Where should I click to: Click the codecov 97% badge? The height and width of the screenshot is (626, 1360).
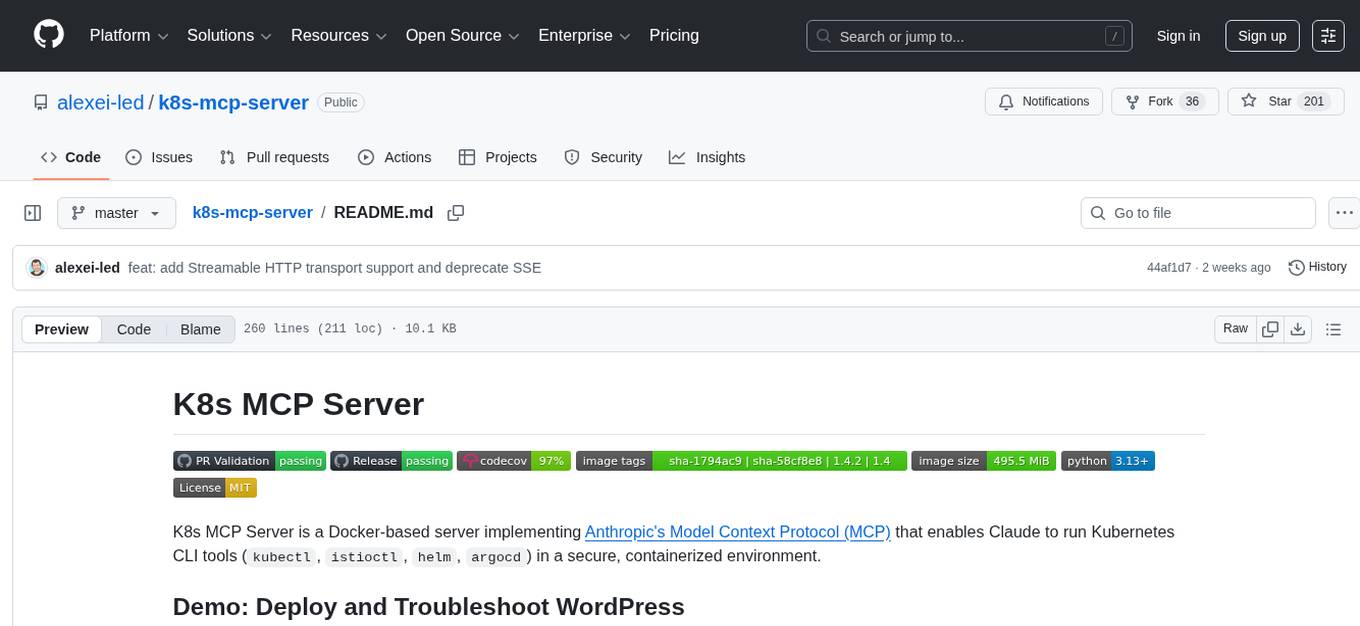coord(514,460)
